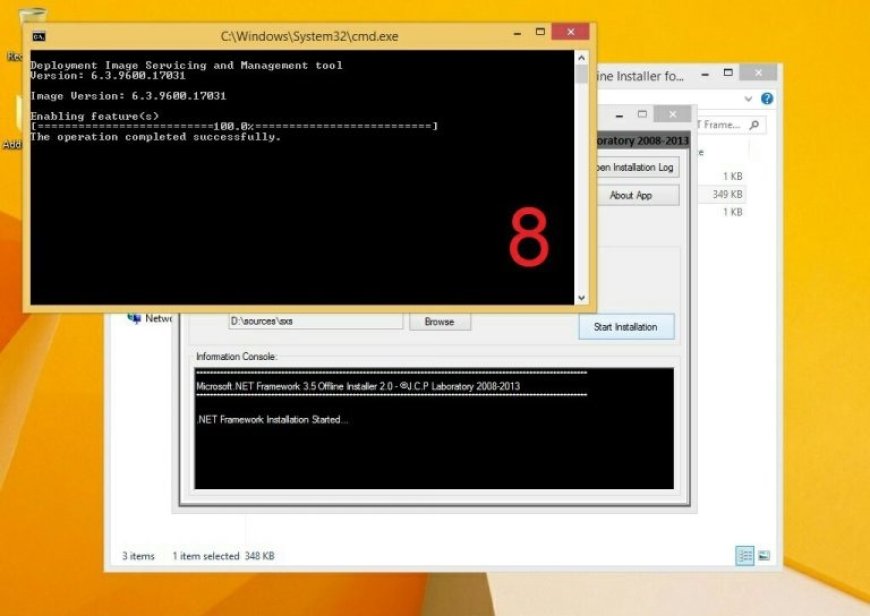Click the cmd scrollbar down arrow
Screen dimensions: 870x616
[x=581, y=297]
